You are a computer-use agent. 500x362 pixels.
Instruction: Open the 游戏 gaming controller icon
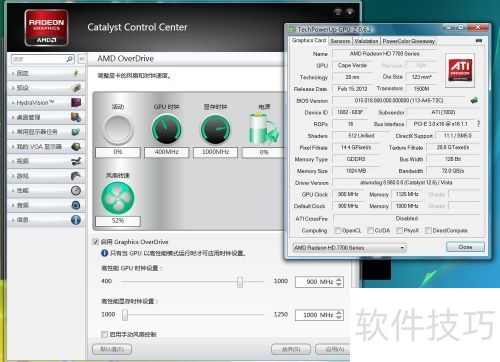(x=76, y=176)
